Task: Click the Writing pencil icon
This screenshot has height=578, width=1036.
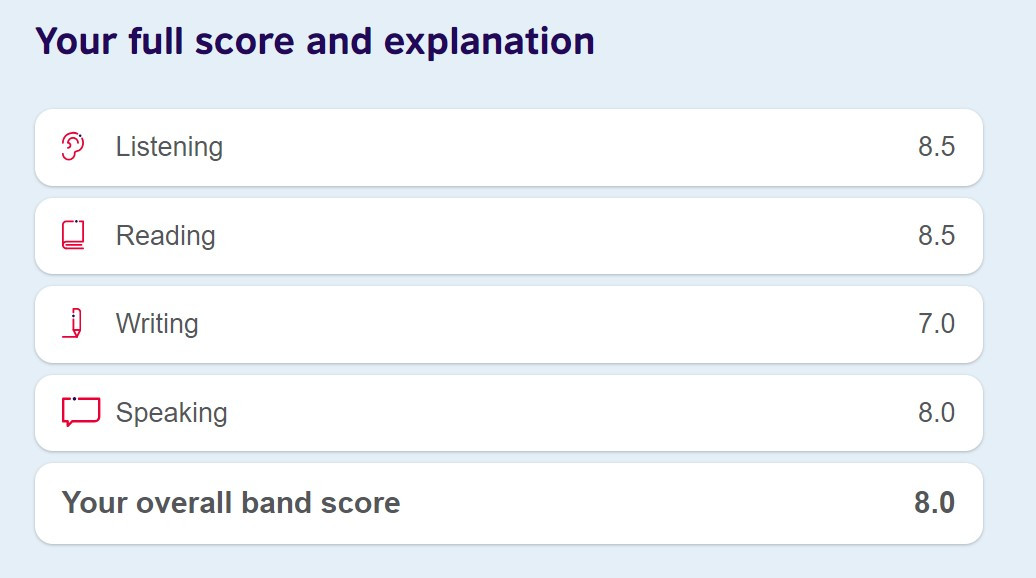Action: pos(73,324)
